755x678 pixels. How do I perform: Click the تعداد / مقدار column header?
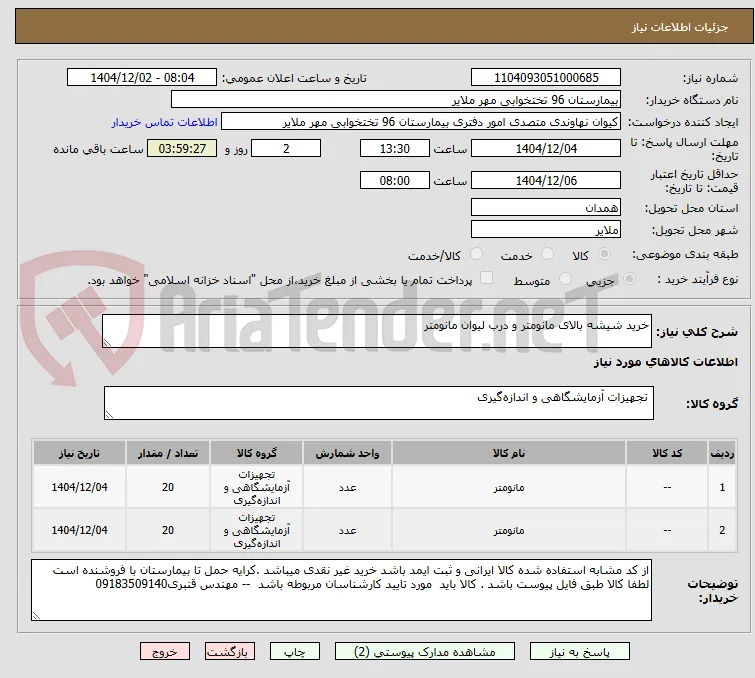point(168,453)
